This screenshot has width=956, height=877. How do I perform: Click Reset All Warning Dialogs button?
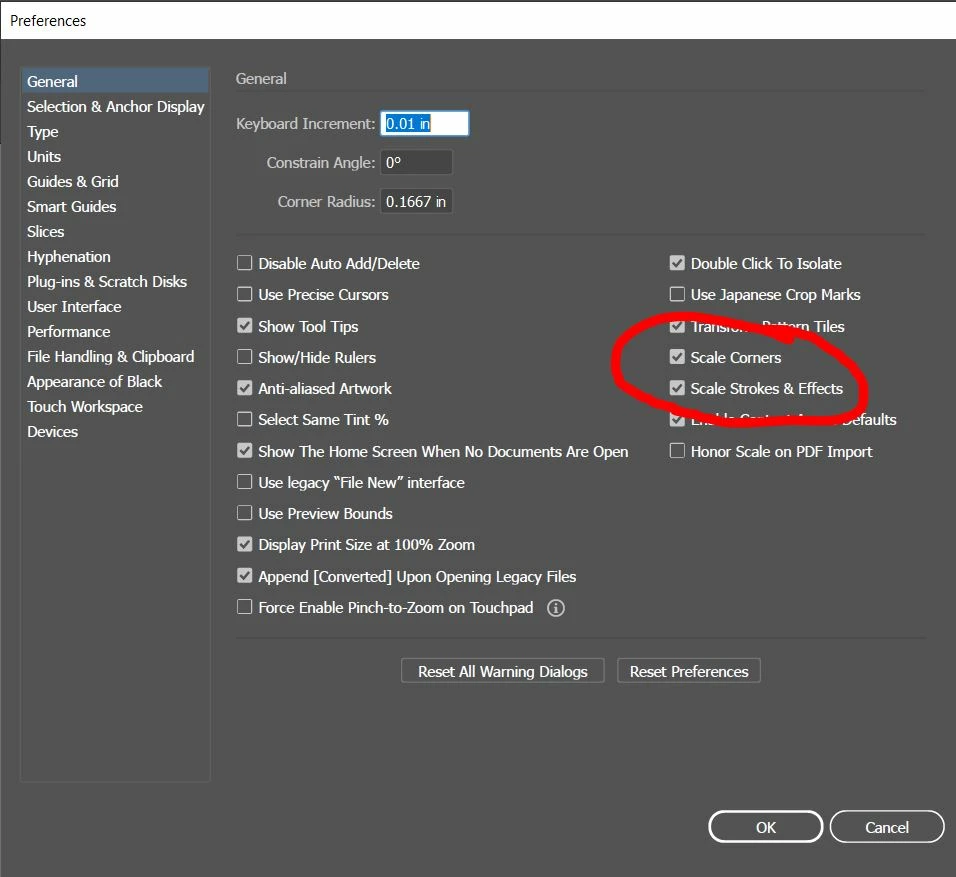(502, 671)
